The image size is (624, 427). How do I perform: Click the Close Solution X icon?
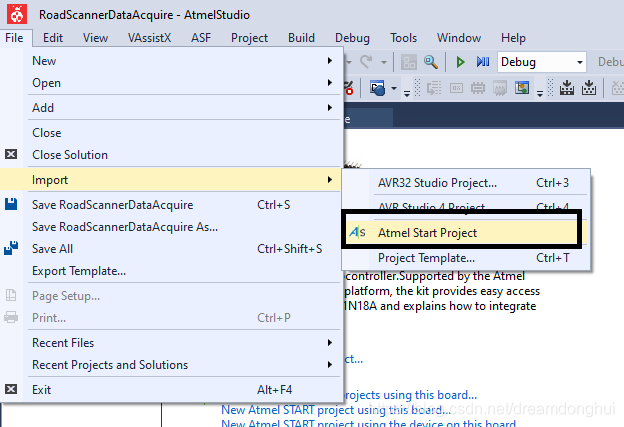[x=11, y=154]
